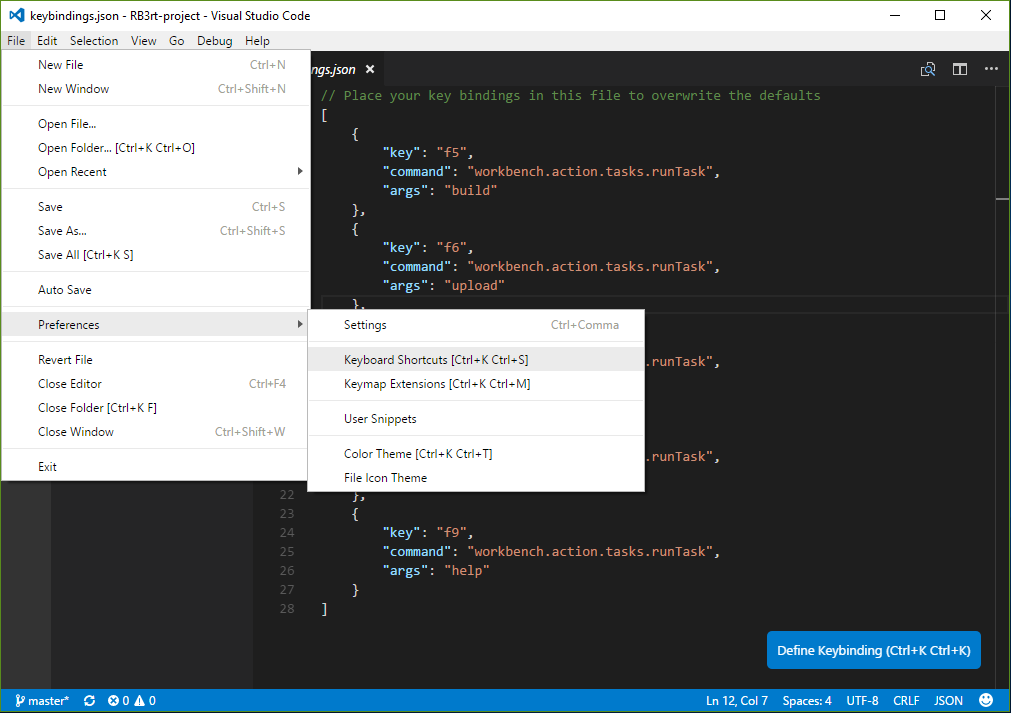This screenshot has width=1011, height=713.
Task: Close the keybindings.json tab
Action: (369, 69)
